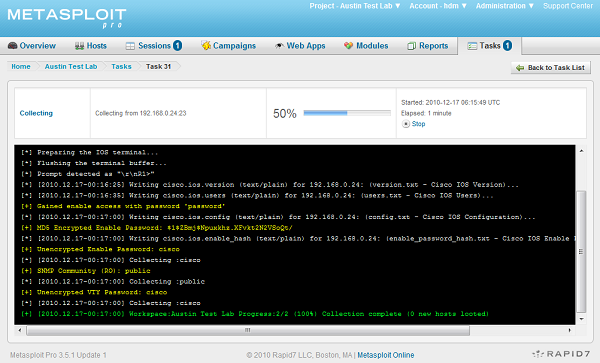This screenshot has width=600, height=363.
Task: Click 'MD5 Encrypted Enable Password' log line
Action: [157, 228]
